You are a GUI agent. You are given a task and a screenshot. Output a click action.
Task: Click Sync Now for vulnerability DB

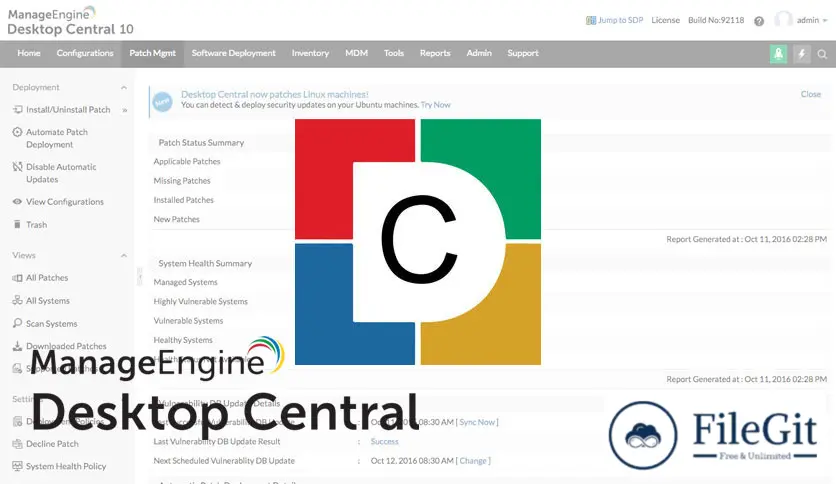click(477, 422)
